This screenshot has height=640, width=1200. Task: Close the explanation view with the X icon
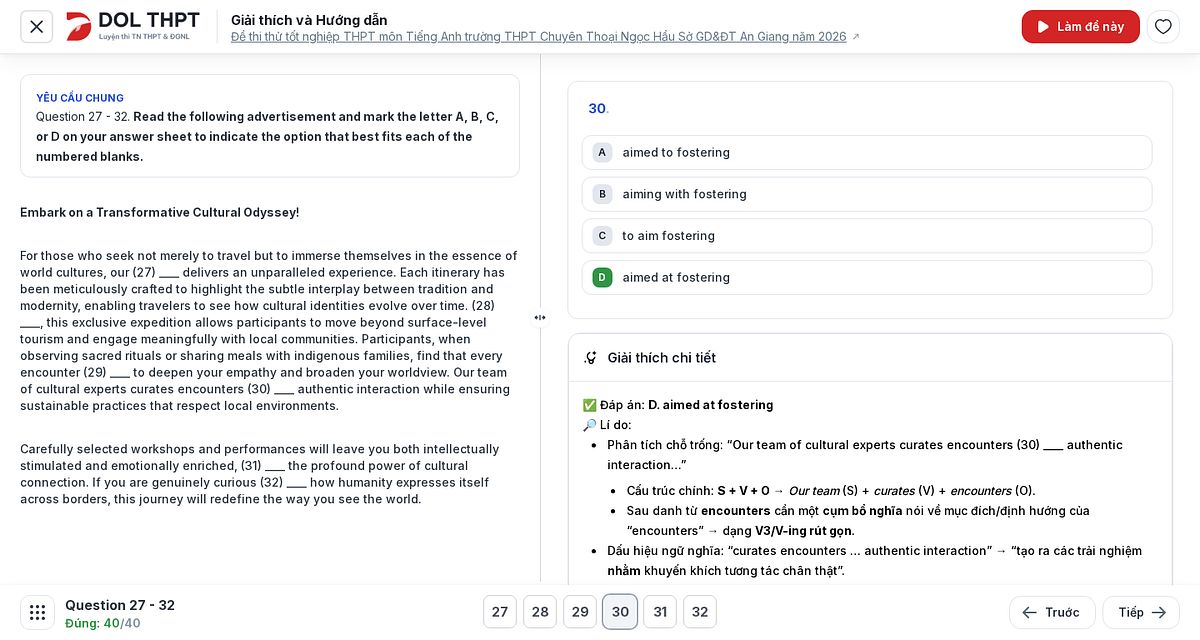[x=37, y=27]
